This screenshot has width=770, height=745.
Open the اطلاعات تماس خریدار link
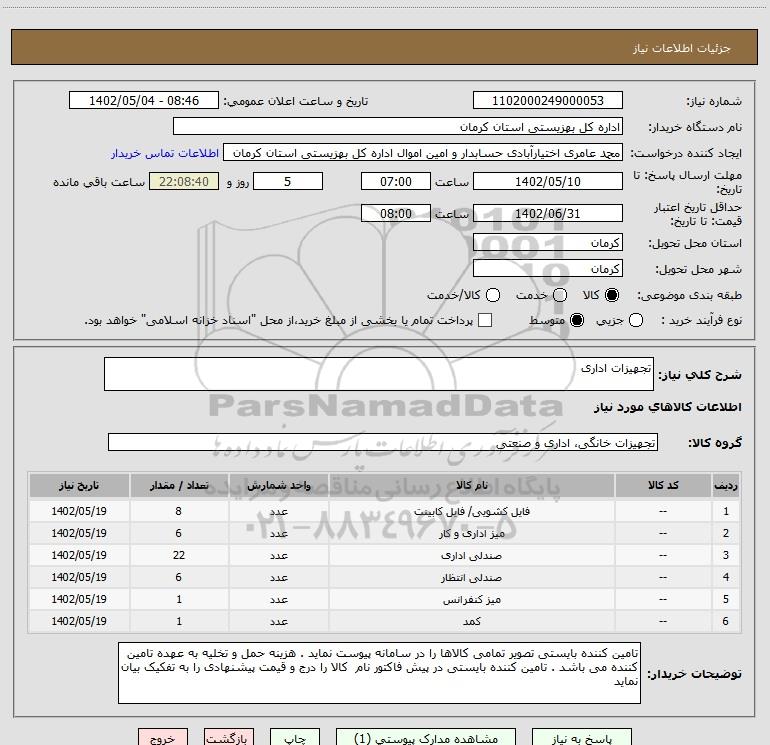165,153
